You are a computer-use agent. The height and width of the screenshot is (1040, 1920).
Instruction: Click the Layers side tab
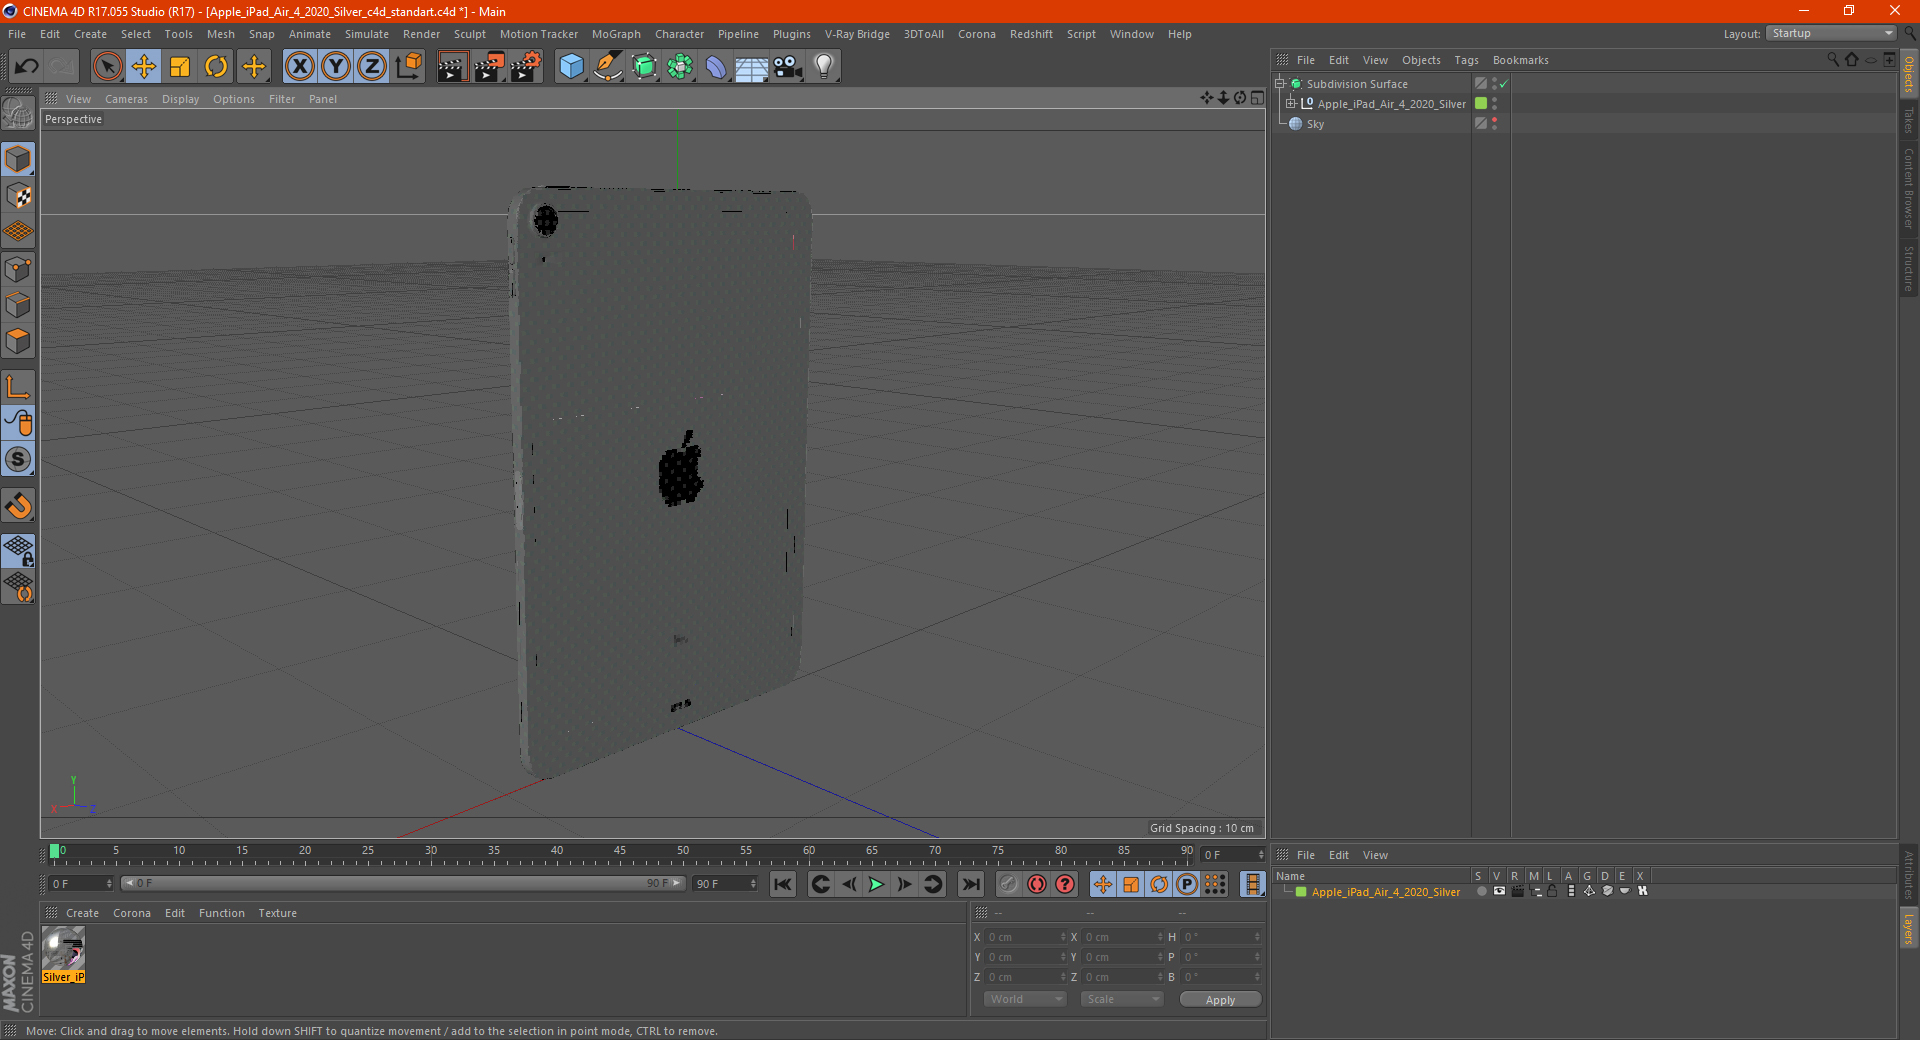pyautogui.click(x=1908, y=928)
